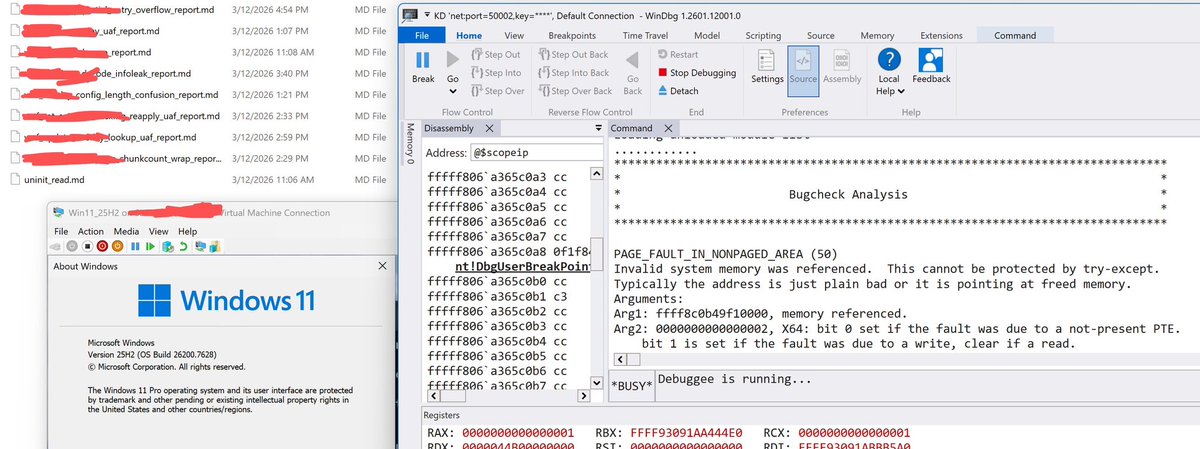Open the File menu in Virtual Machine Connection

tap(61, 231)
